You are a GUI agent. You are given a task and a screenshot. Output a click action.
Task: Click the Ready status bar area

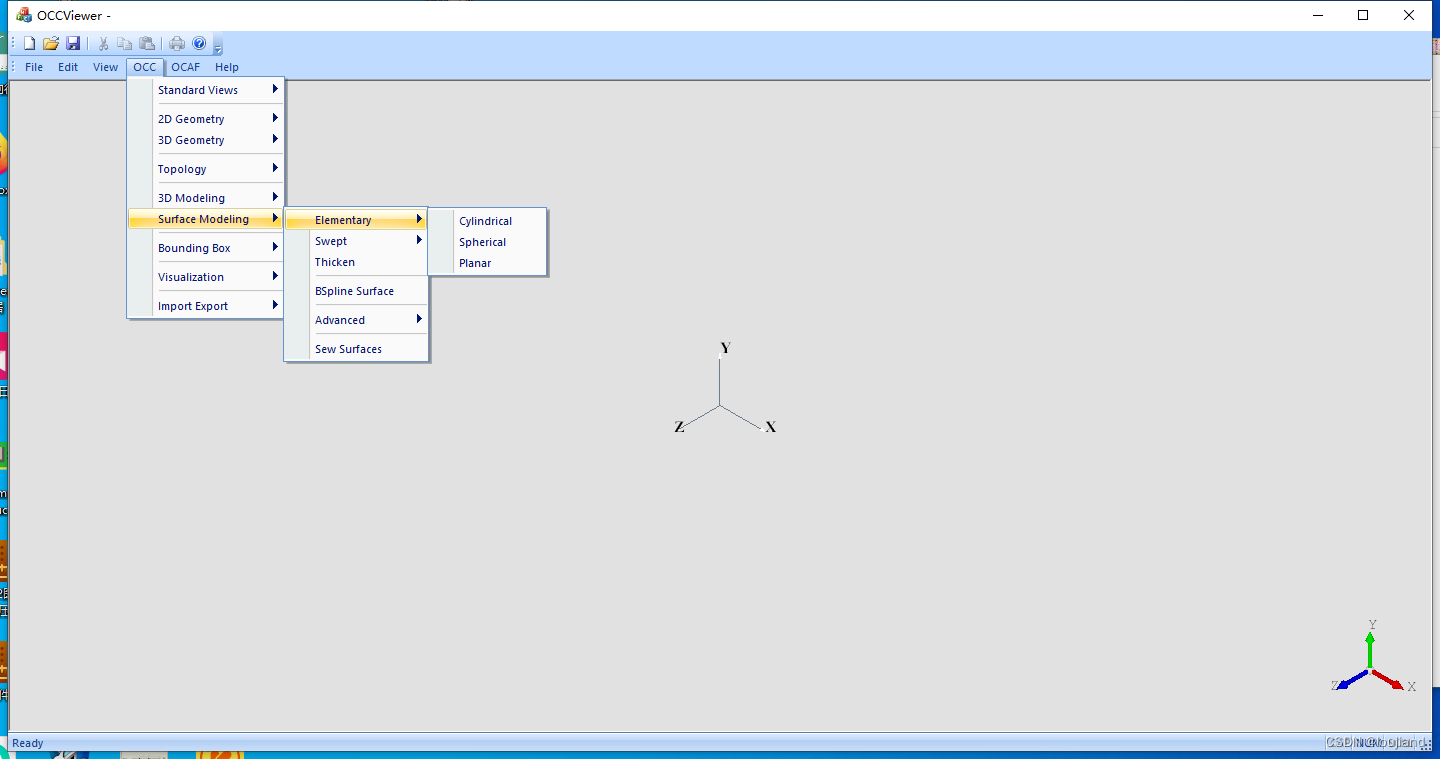pyautogui.click(x=27, y=743)
